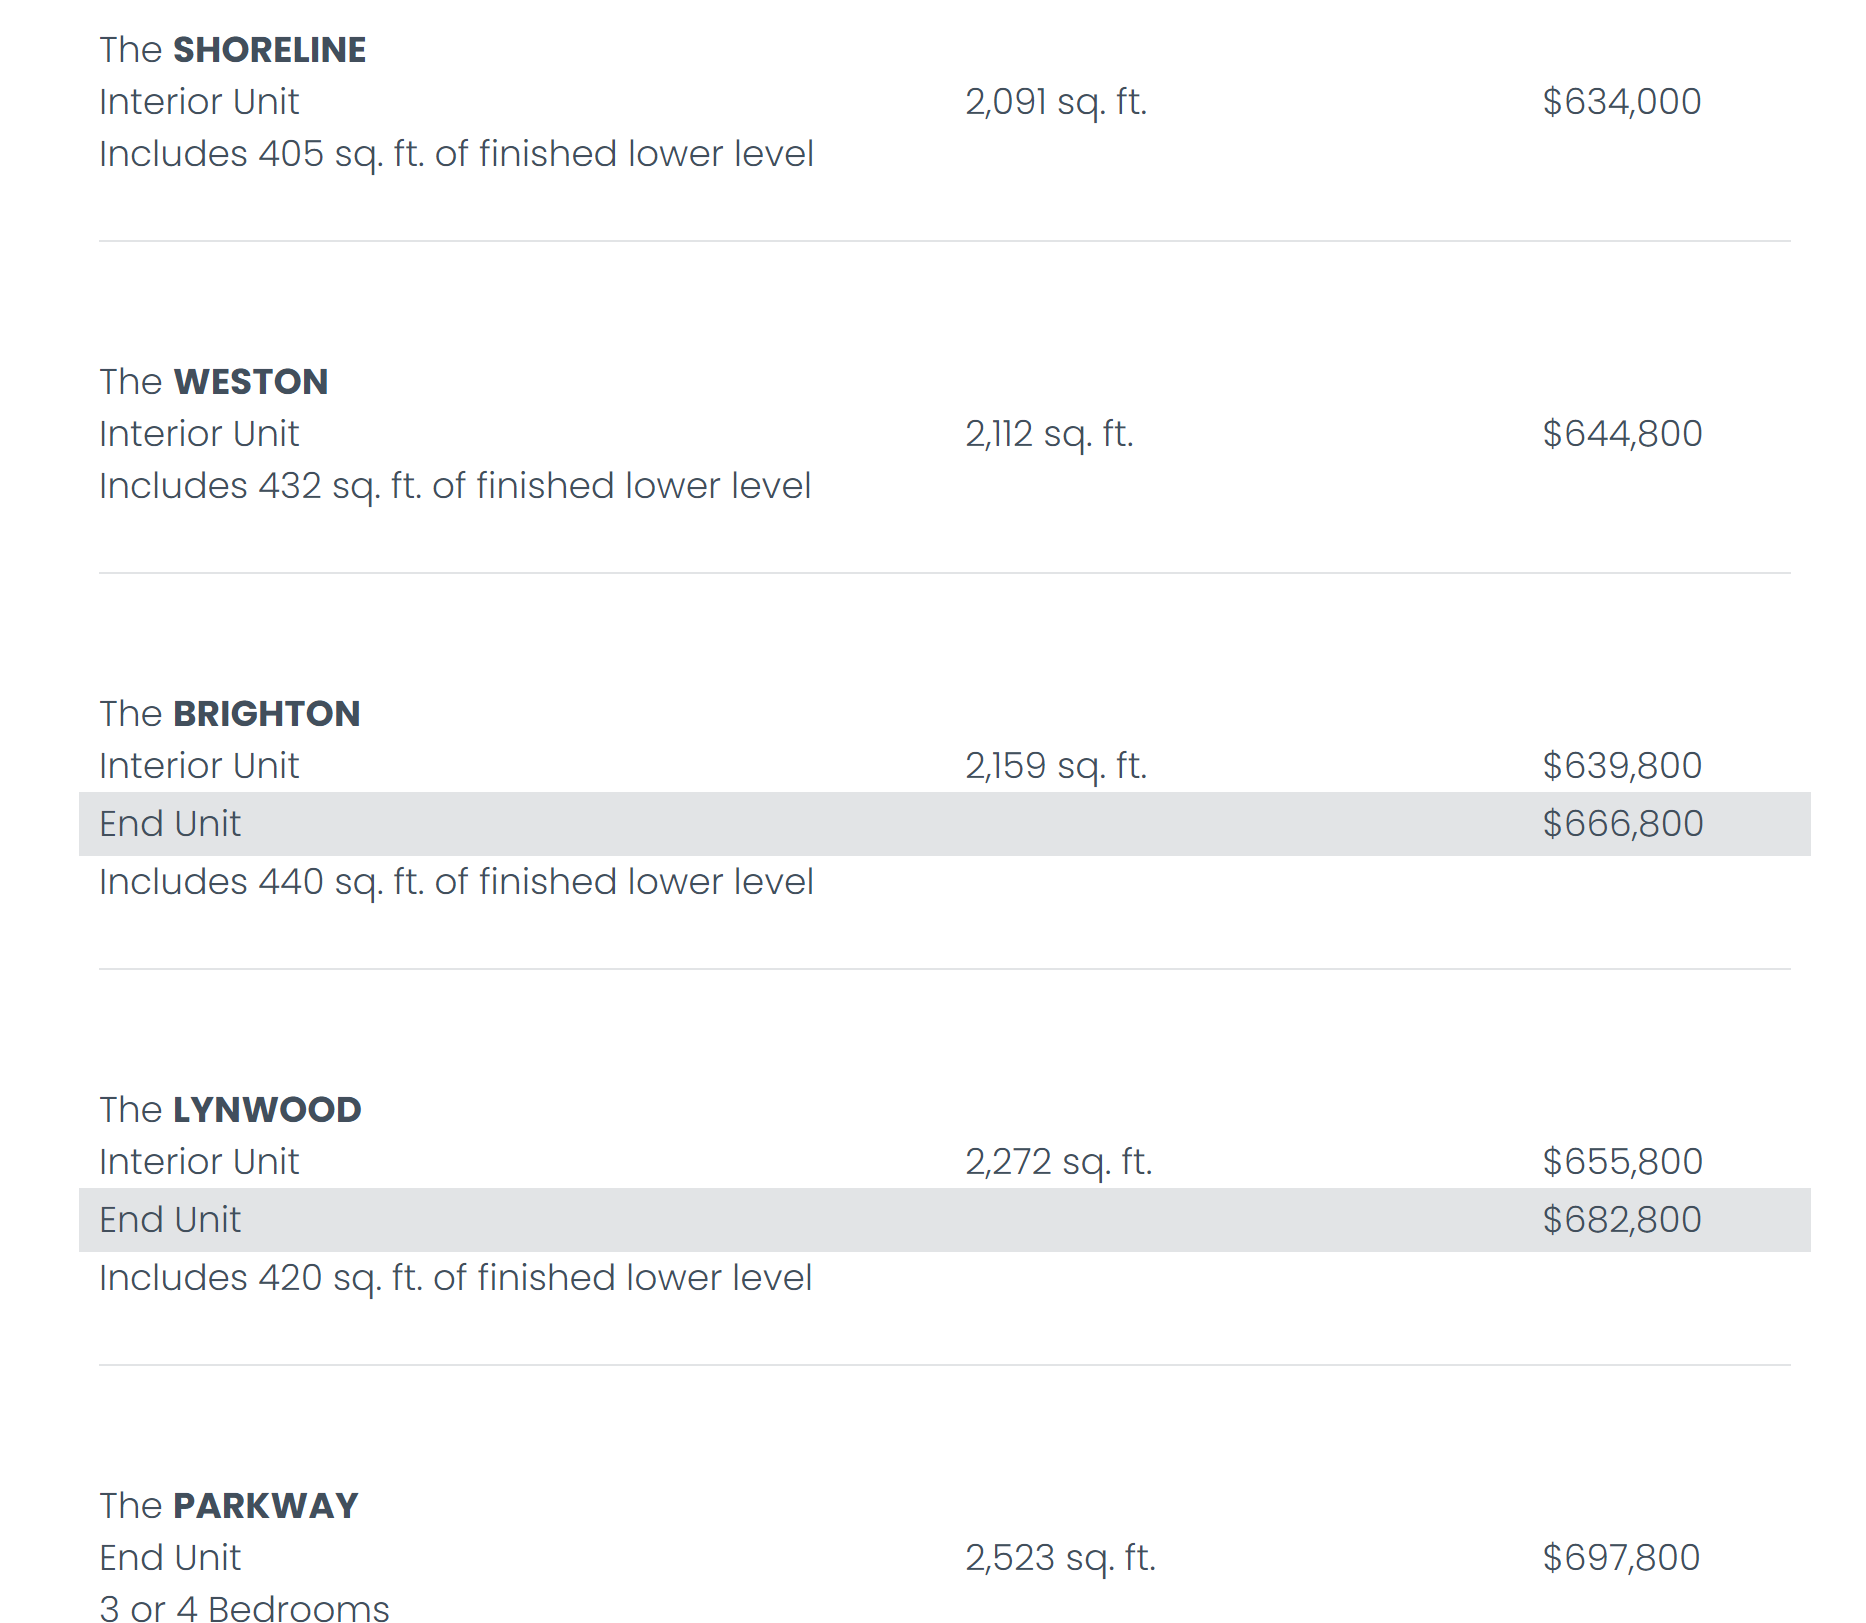Select the Brighton End Unit highlighted row
Screen dimensions: 1866x1623
[944, 824]
